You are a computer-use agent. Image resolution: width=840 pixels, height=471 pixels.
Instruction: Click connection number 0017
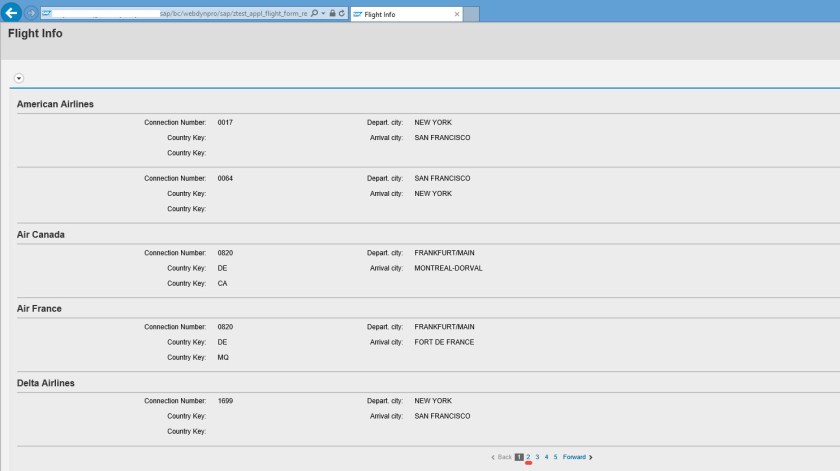225,123
